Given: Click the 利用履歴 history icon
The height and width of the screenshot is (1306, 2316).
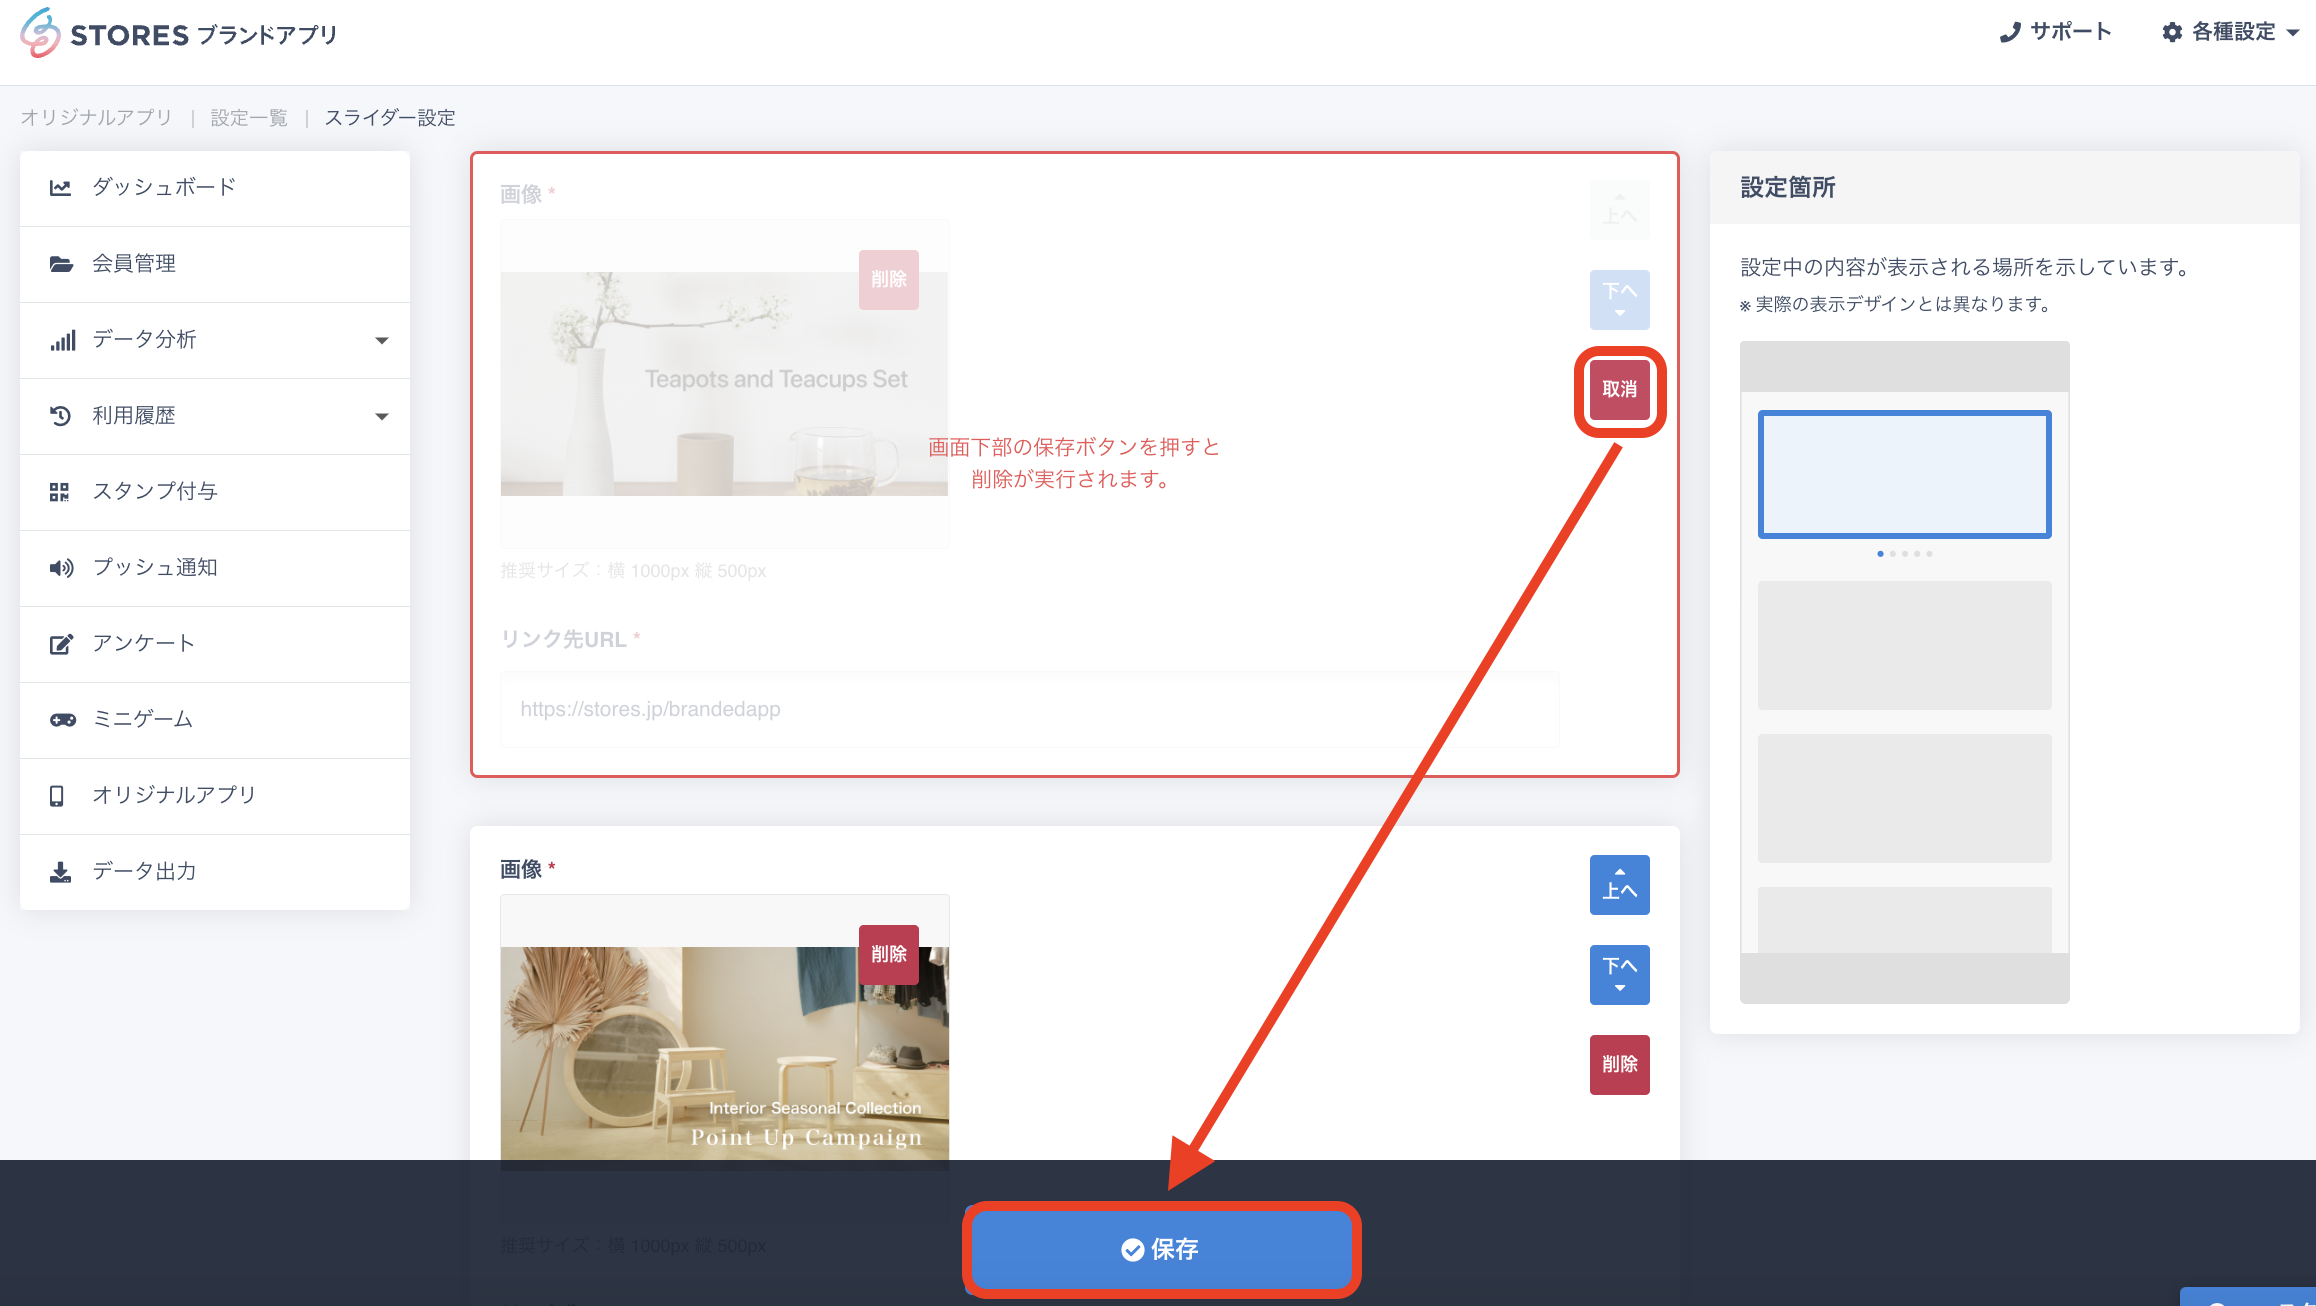Looking at the screenshot, I should [x=61, y=416].
